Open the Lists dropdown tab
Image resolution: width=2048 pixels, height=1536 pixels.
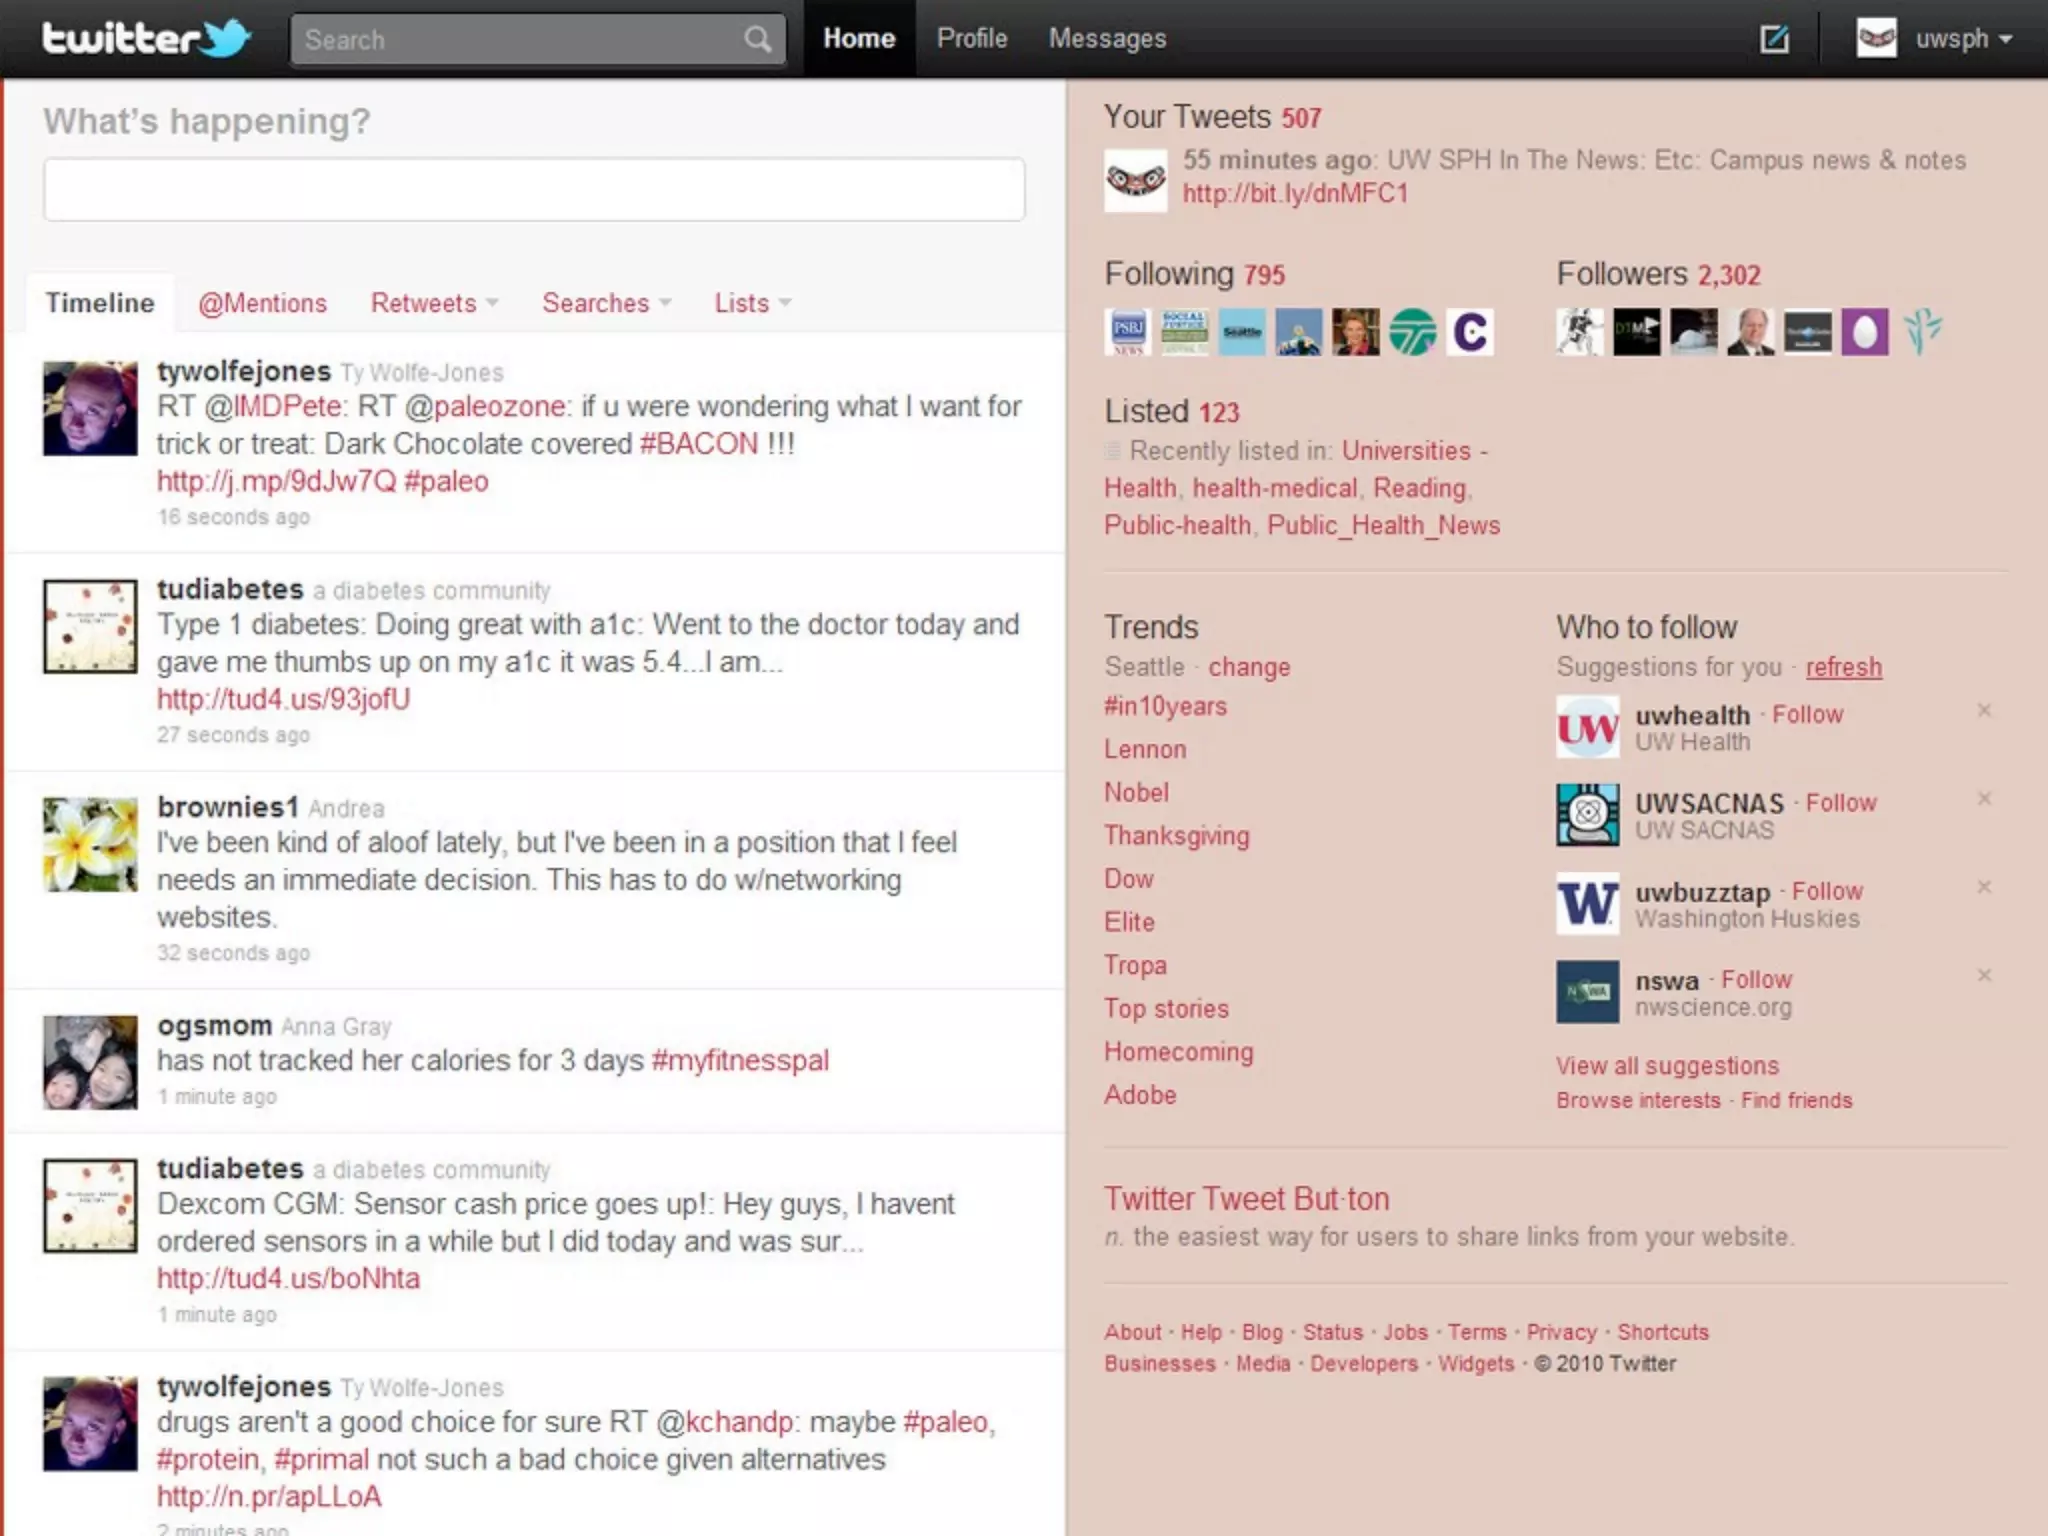pos(752,303)
